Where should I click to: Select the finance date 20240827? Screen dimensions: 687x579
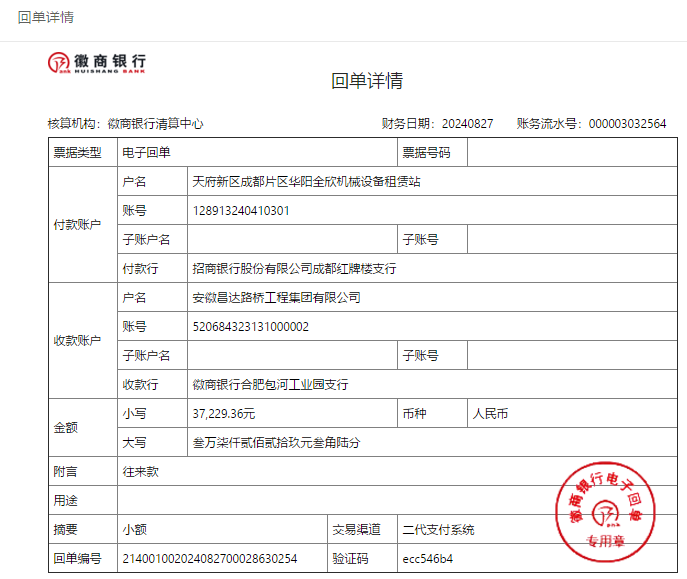[x=467, y=124]
